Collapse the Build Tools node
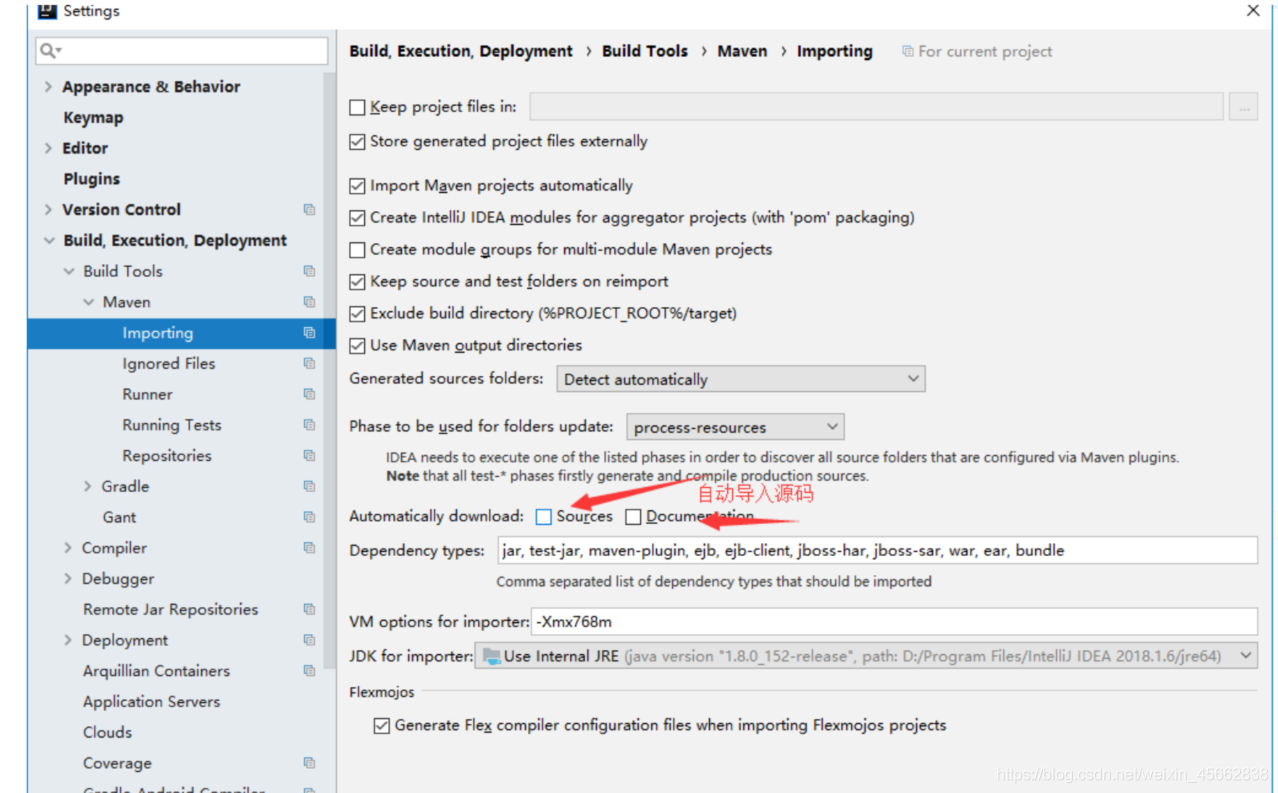 pyautogui.click(x=69, y=271)
